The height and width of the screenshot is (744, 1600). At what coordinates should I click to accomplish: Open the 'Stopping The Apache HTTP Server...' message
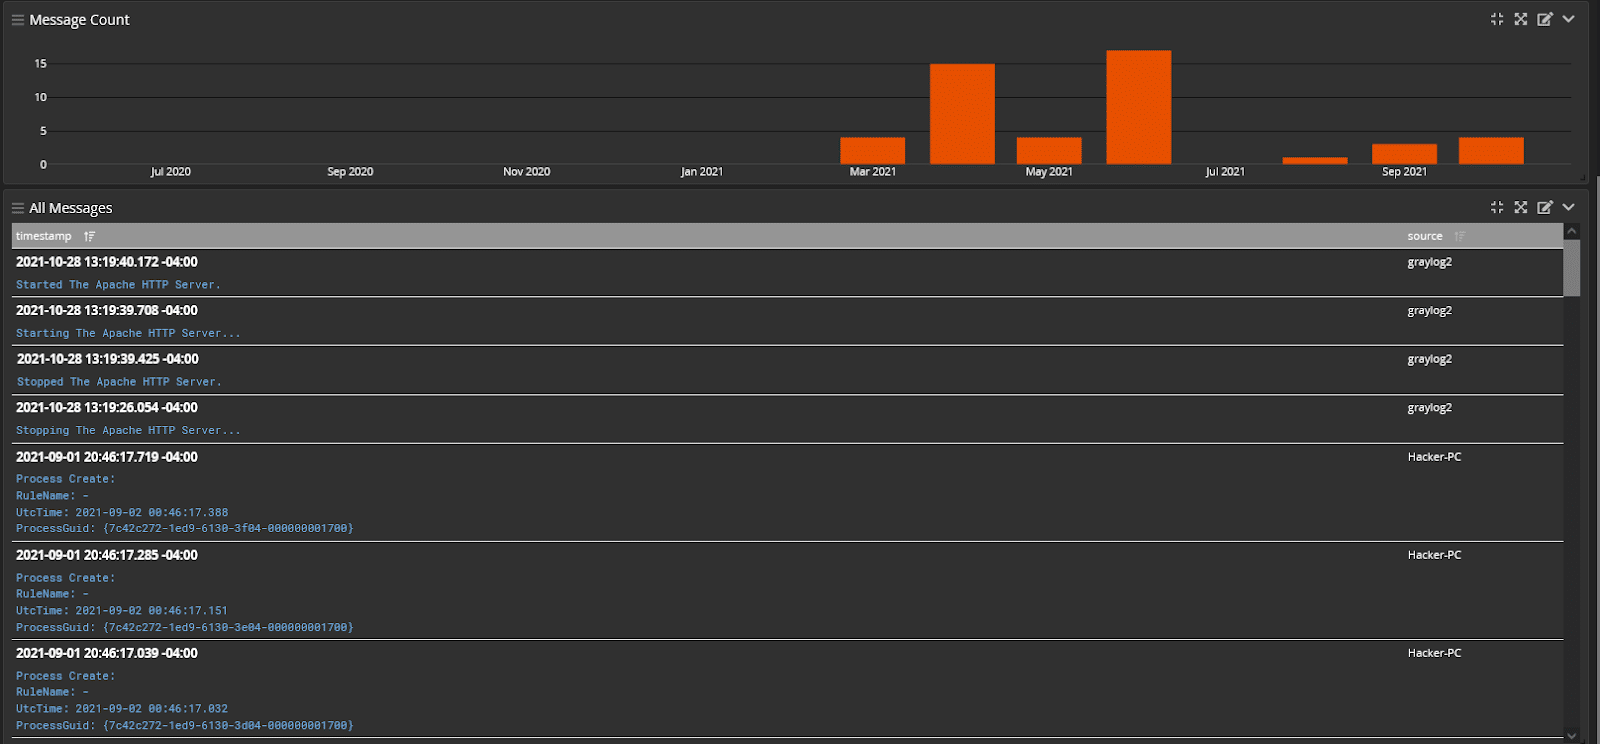point(128,431)
